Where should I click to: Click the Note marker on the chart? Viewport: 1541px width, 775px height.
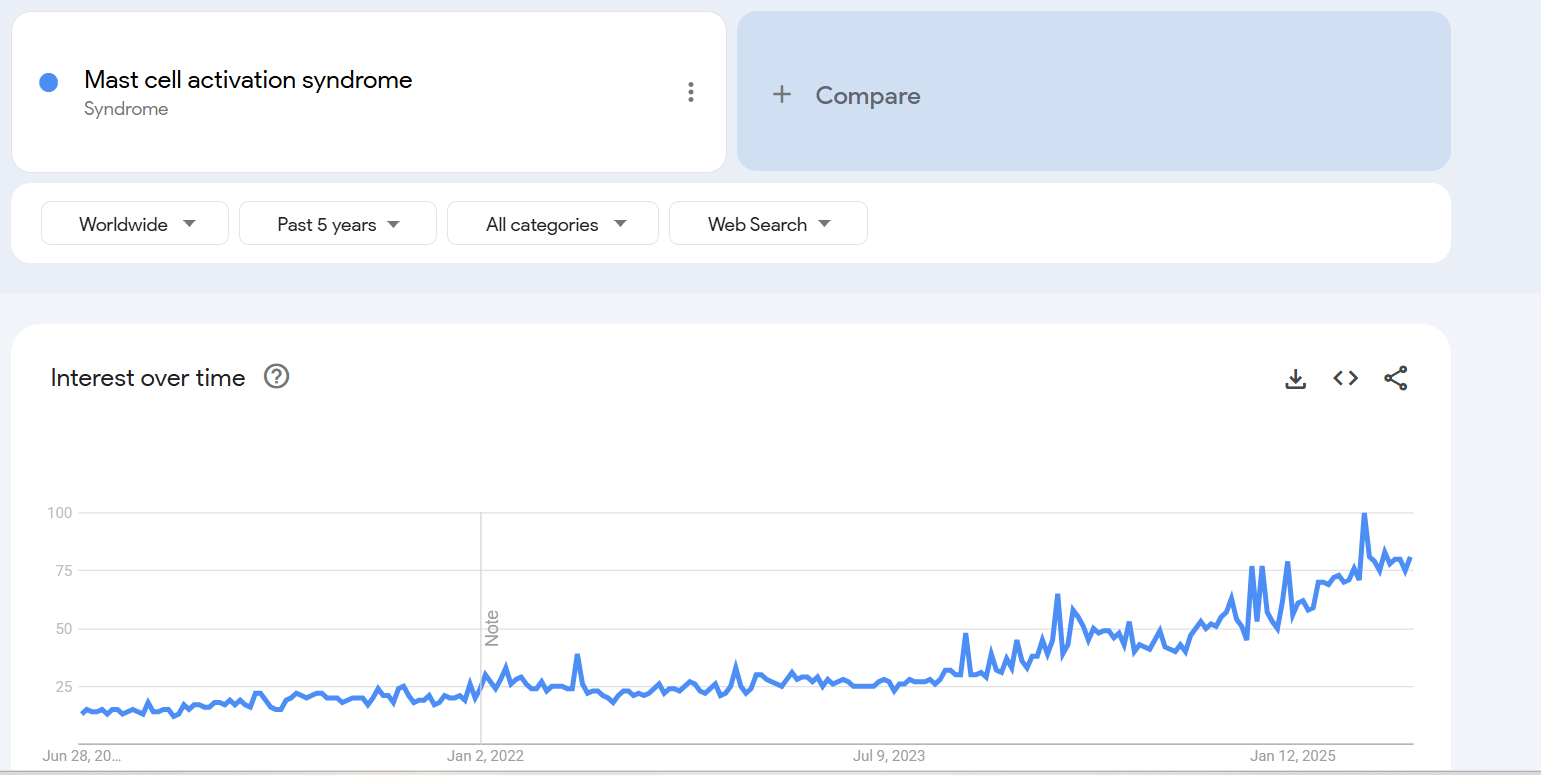point(492,628)
